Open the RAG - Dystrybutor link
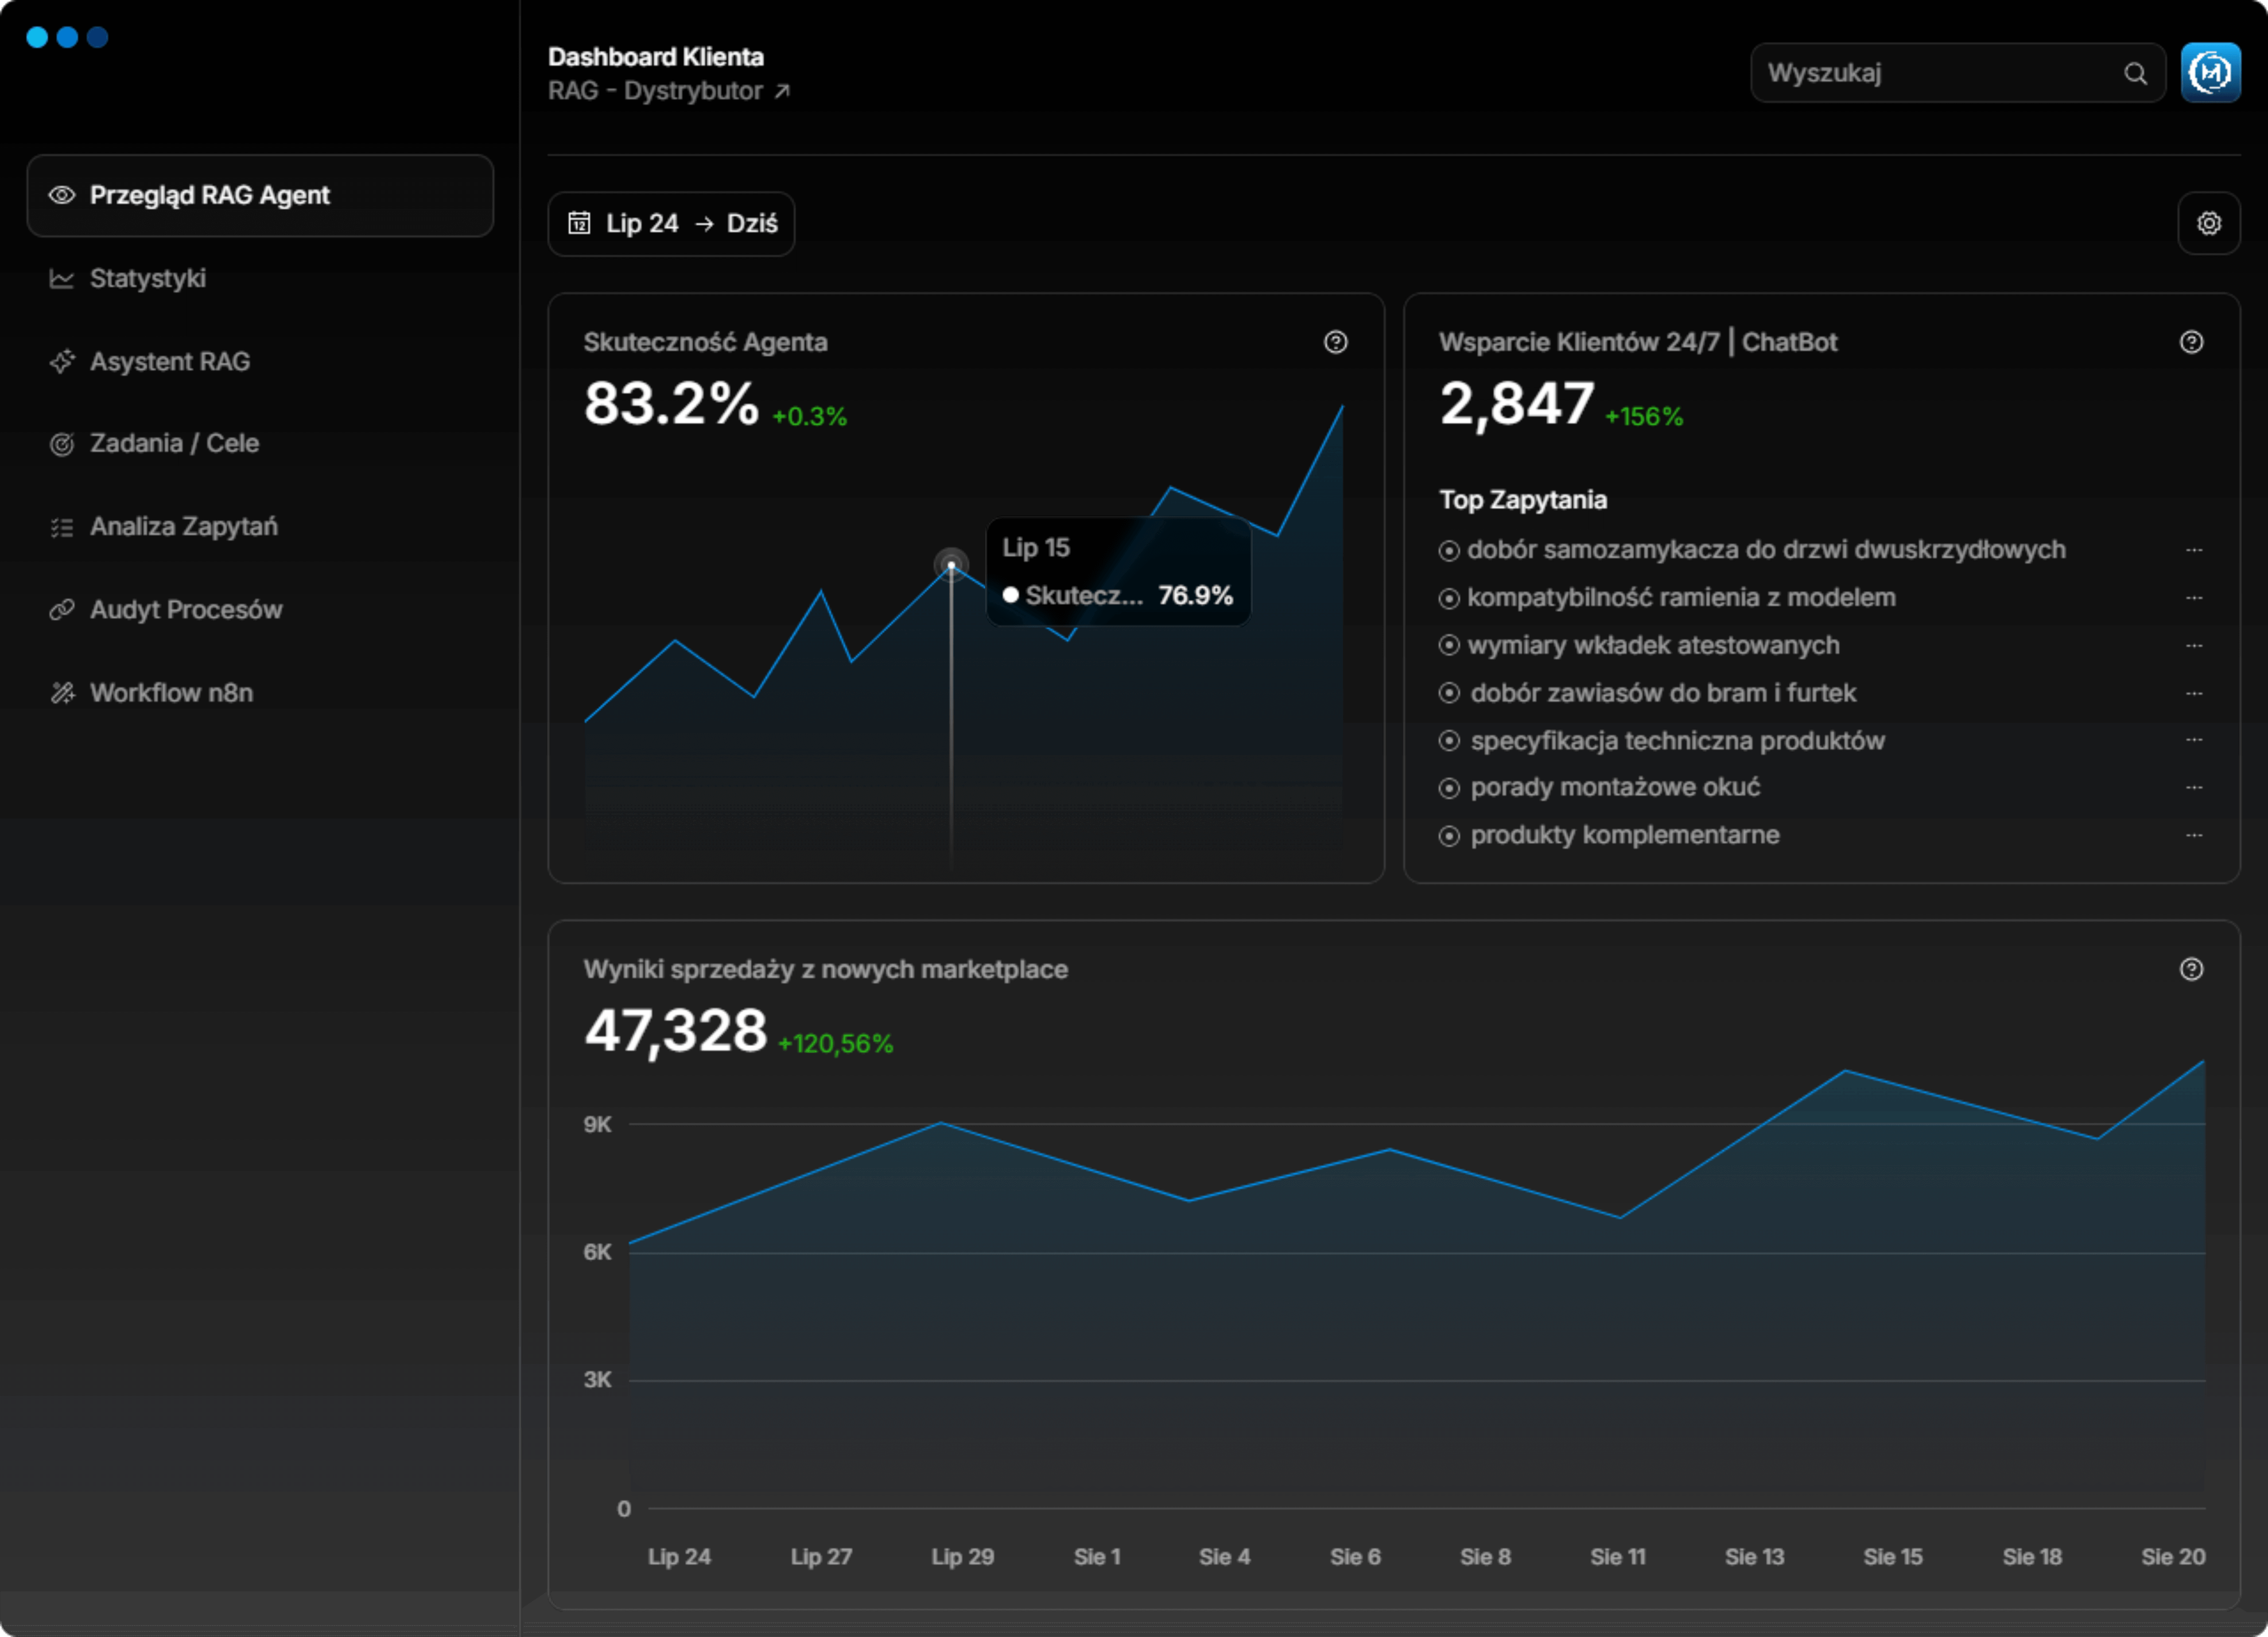Image resolution: width=2268 pixels, height=1637 pixels. (668, 91)
